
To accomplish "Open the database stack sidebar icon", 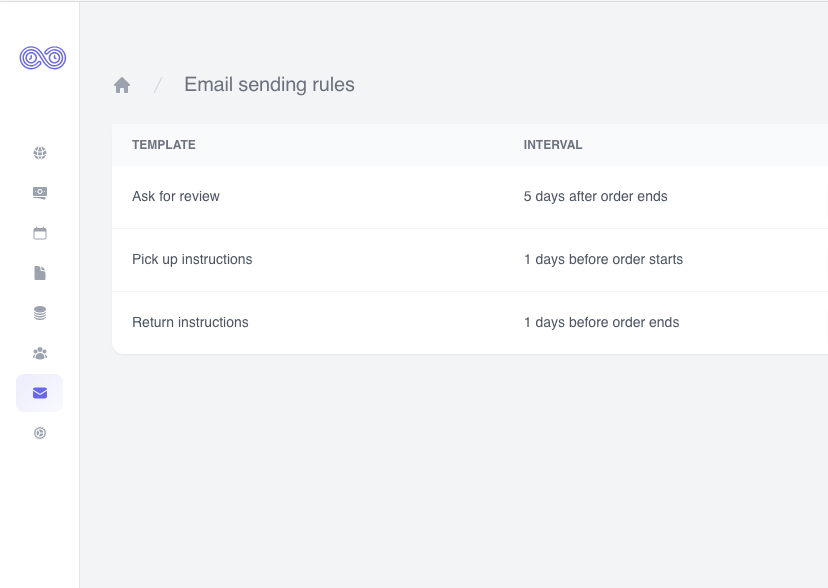I will click(x=40, y=313).
